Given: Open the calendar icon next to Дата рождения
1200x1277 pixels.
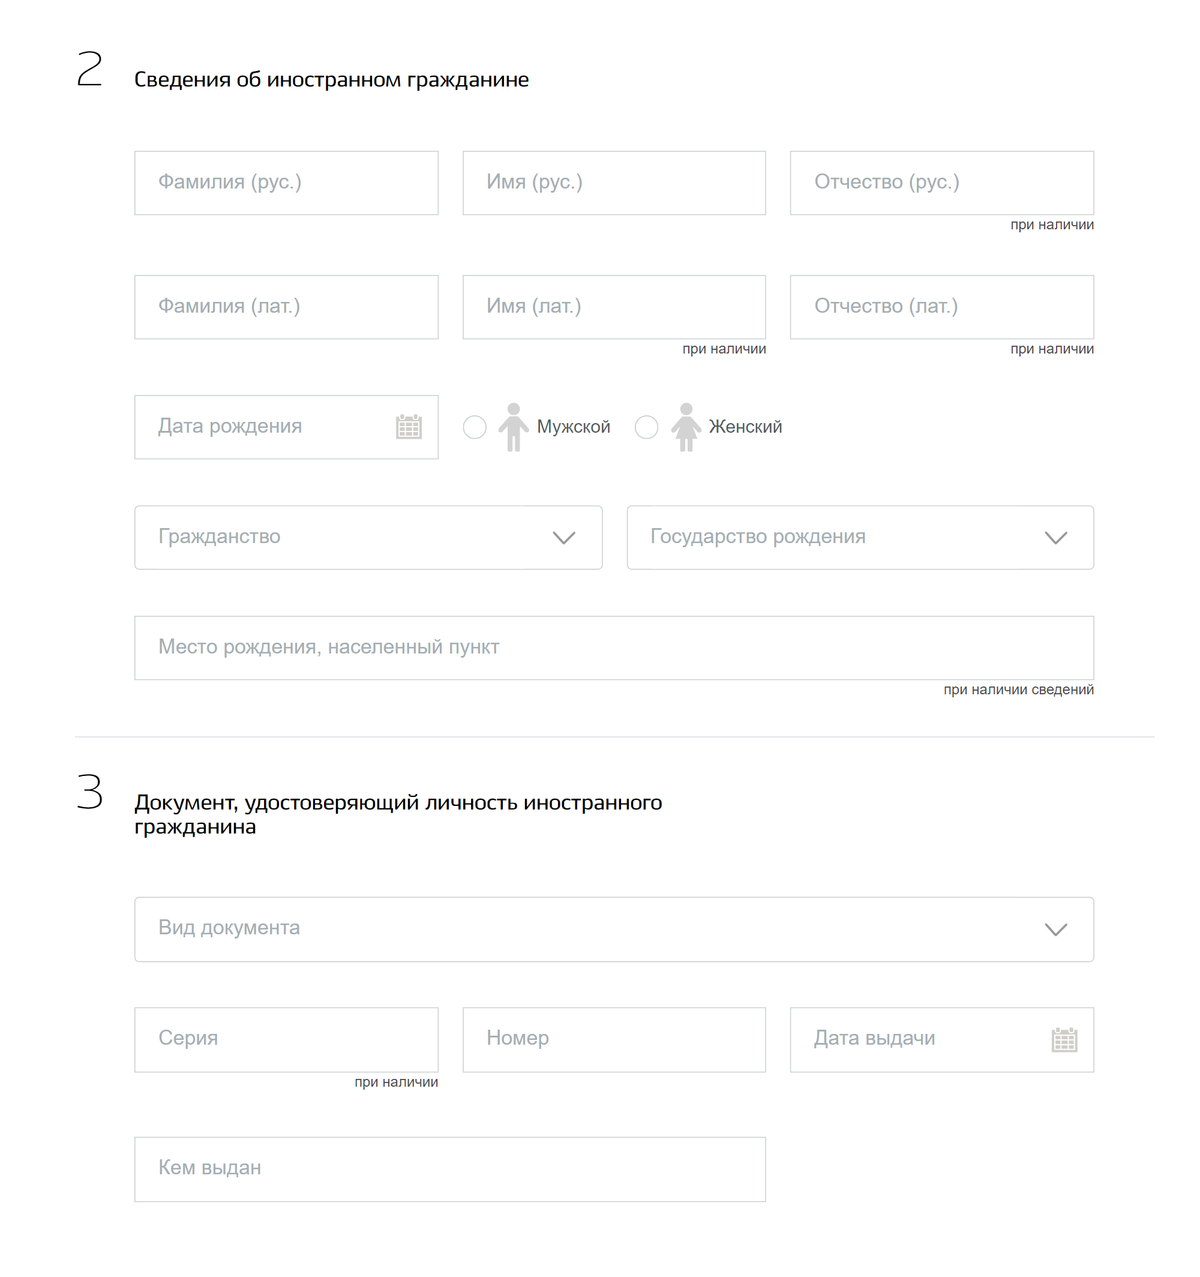Looking at the screenshot, I should 409,427.
